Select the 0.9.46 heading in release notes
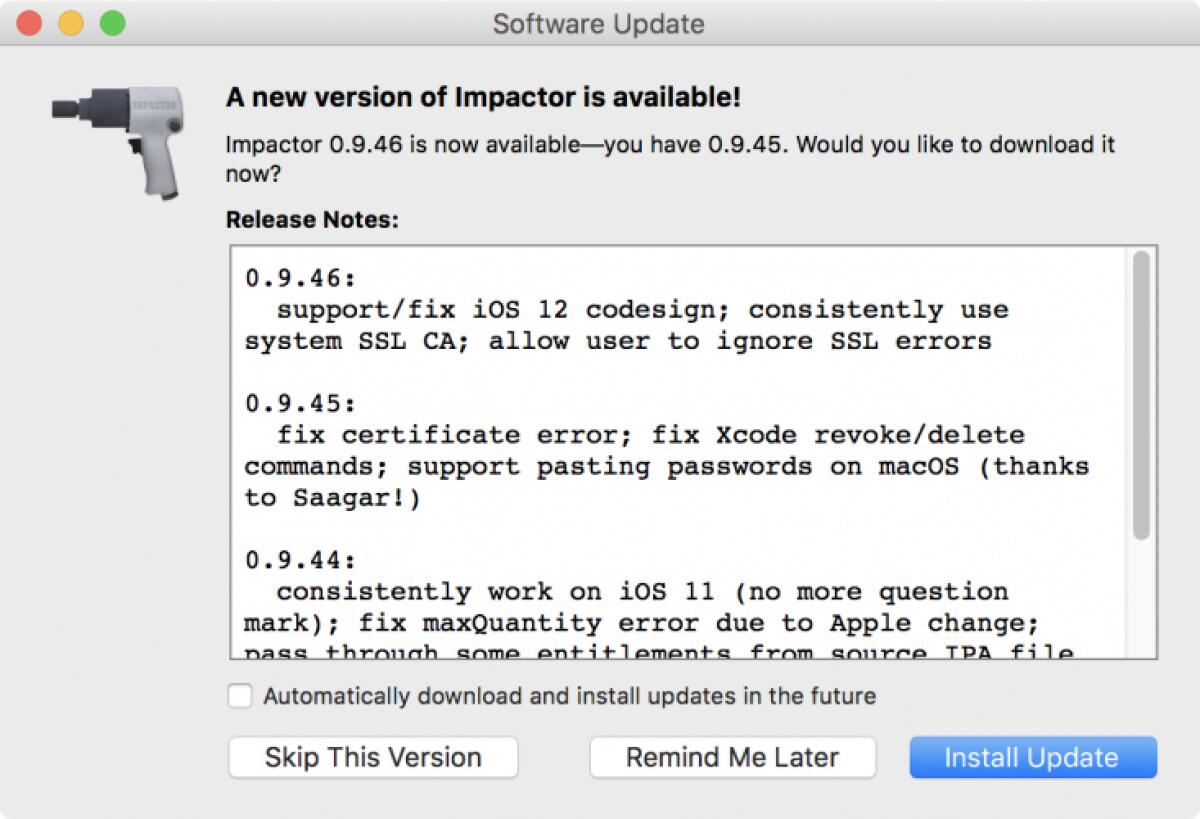The width and height of the screenshot is (1200, 819). click(x=296, y=276)
